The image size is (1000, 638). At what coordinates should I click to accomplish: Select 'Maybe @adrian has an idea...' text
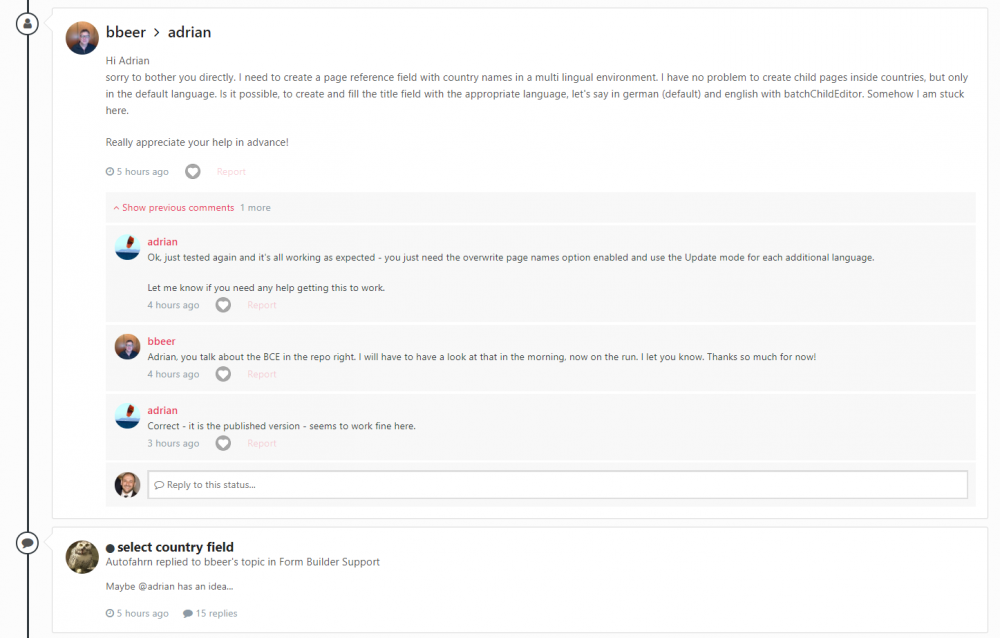tap(170, 586)
